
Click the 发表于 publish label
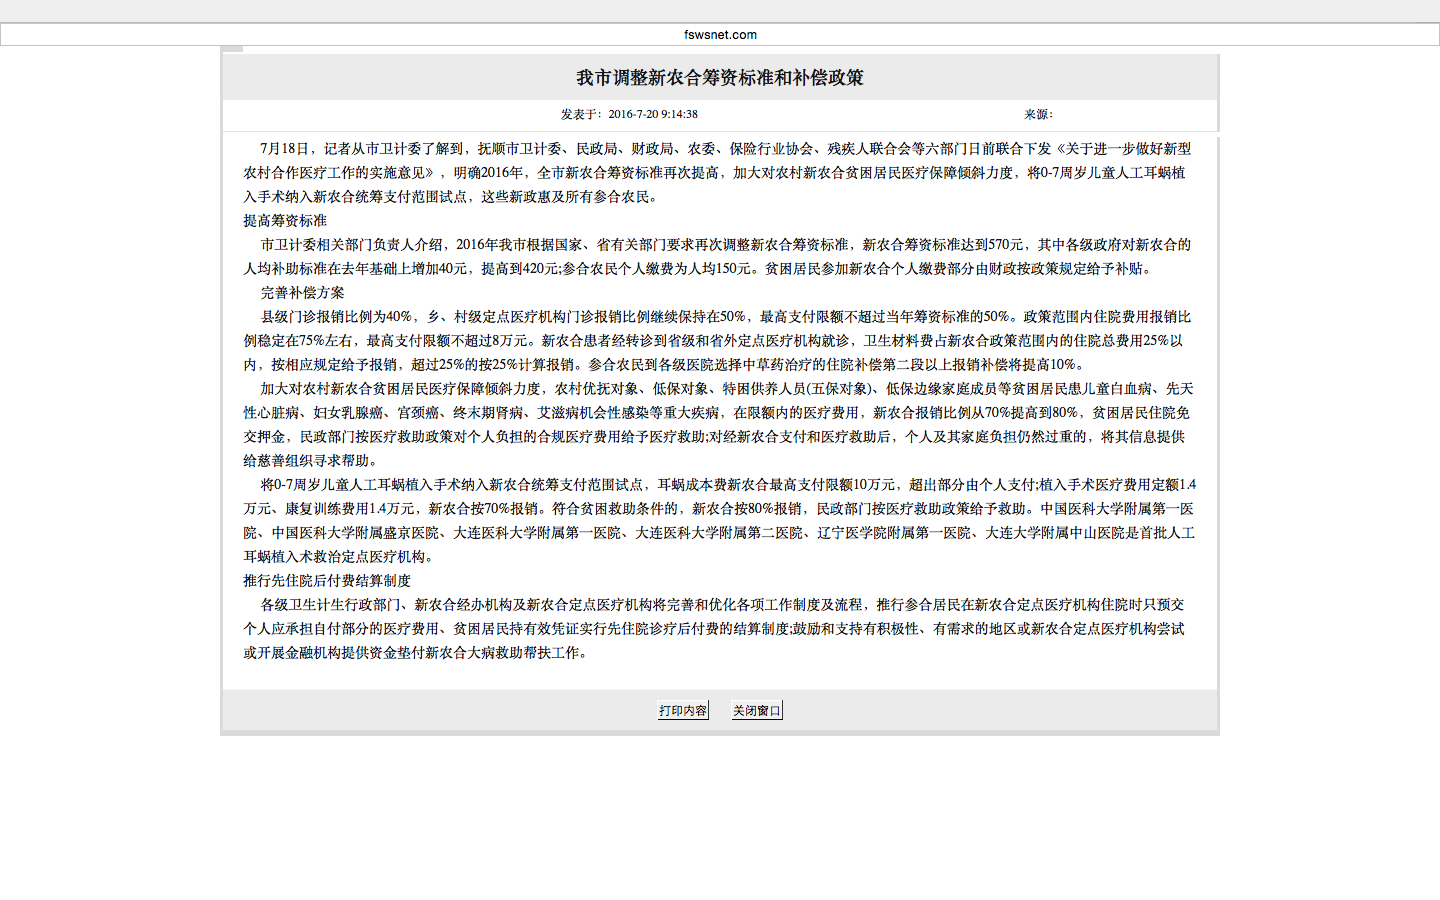click(580, 115)
